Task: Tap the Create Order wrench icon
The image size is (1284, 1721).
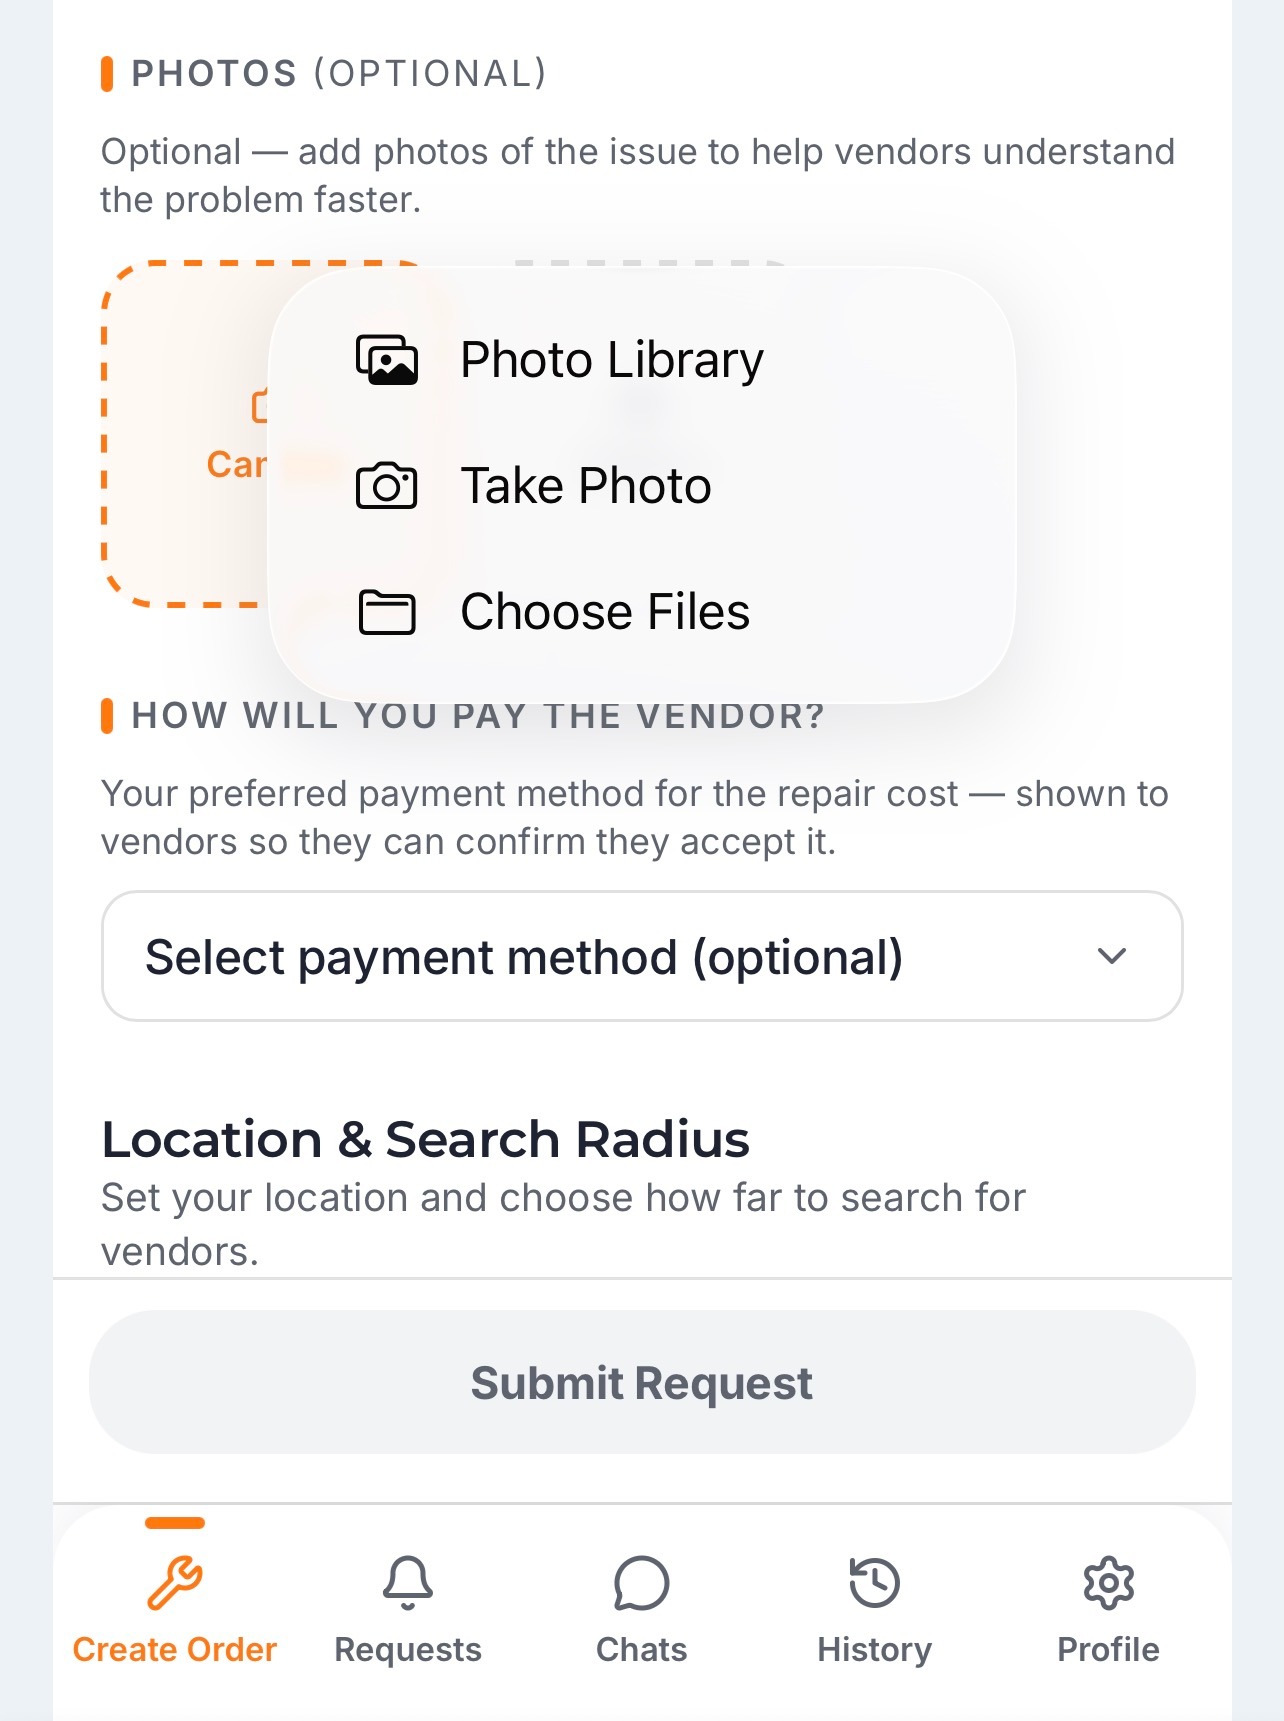Action: [175, 1583]
